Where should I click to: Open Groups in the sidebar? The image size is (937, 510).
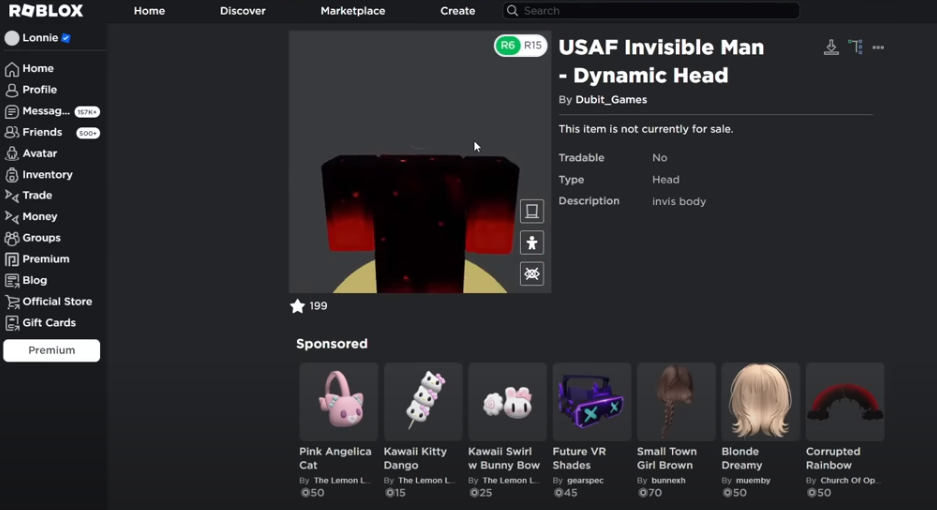click(x=33, y=238)
